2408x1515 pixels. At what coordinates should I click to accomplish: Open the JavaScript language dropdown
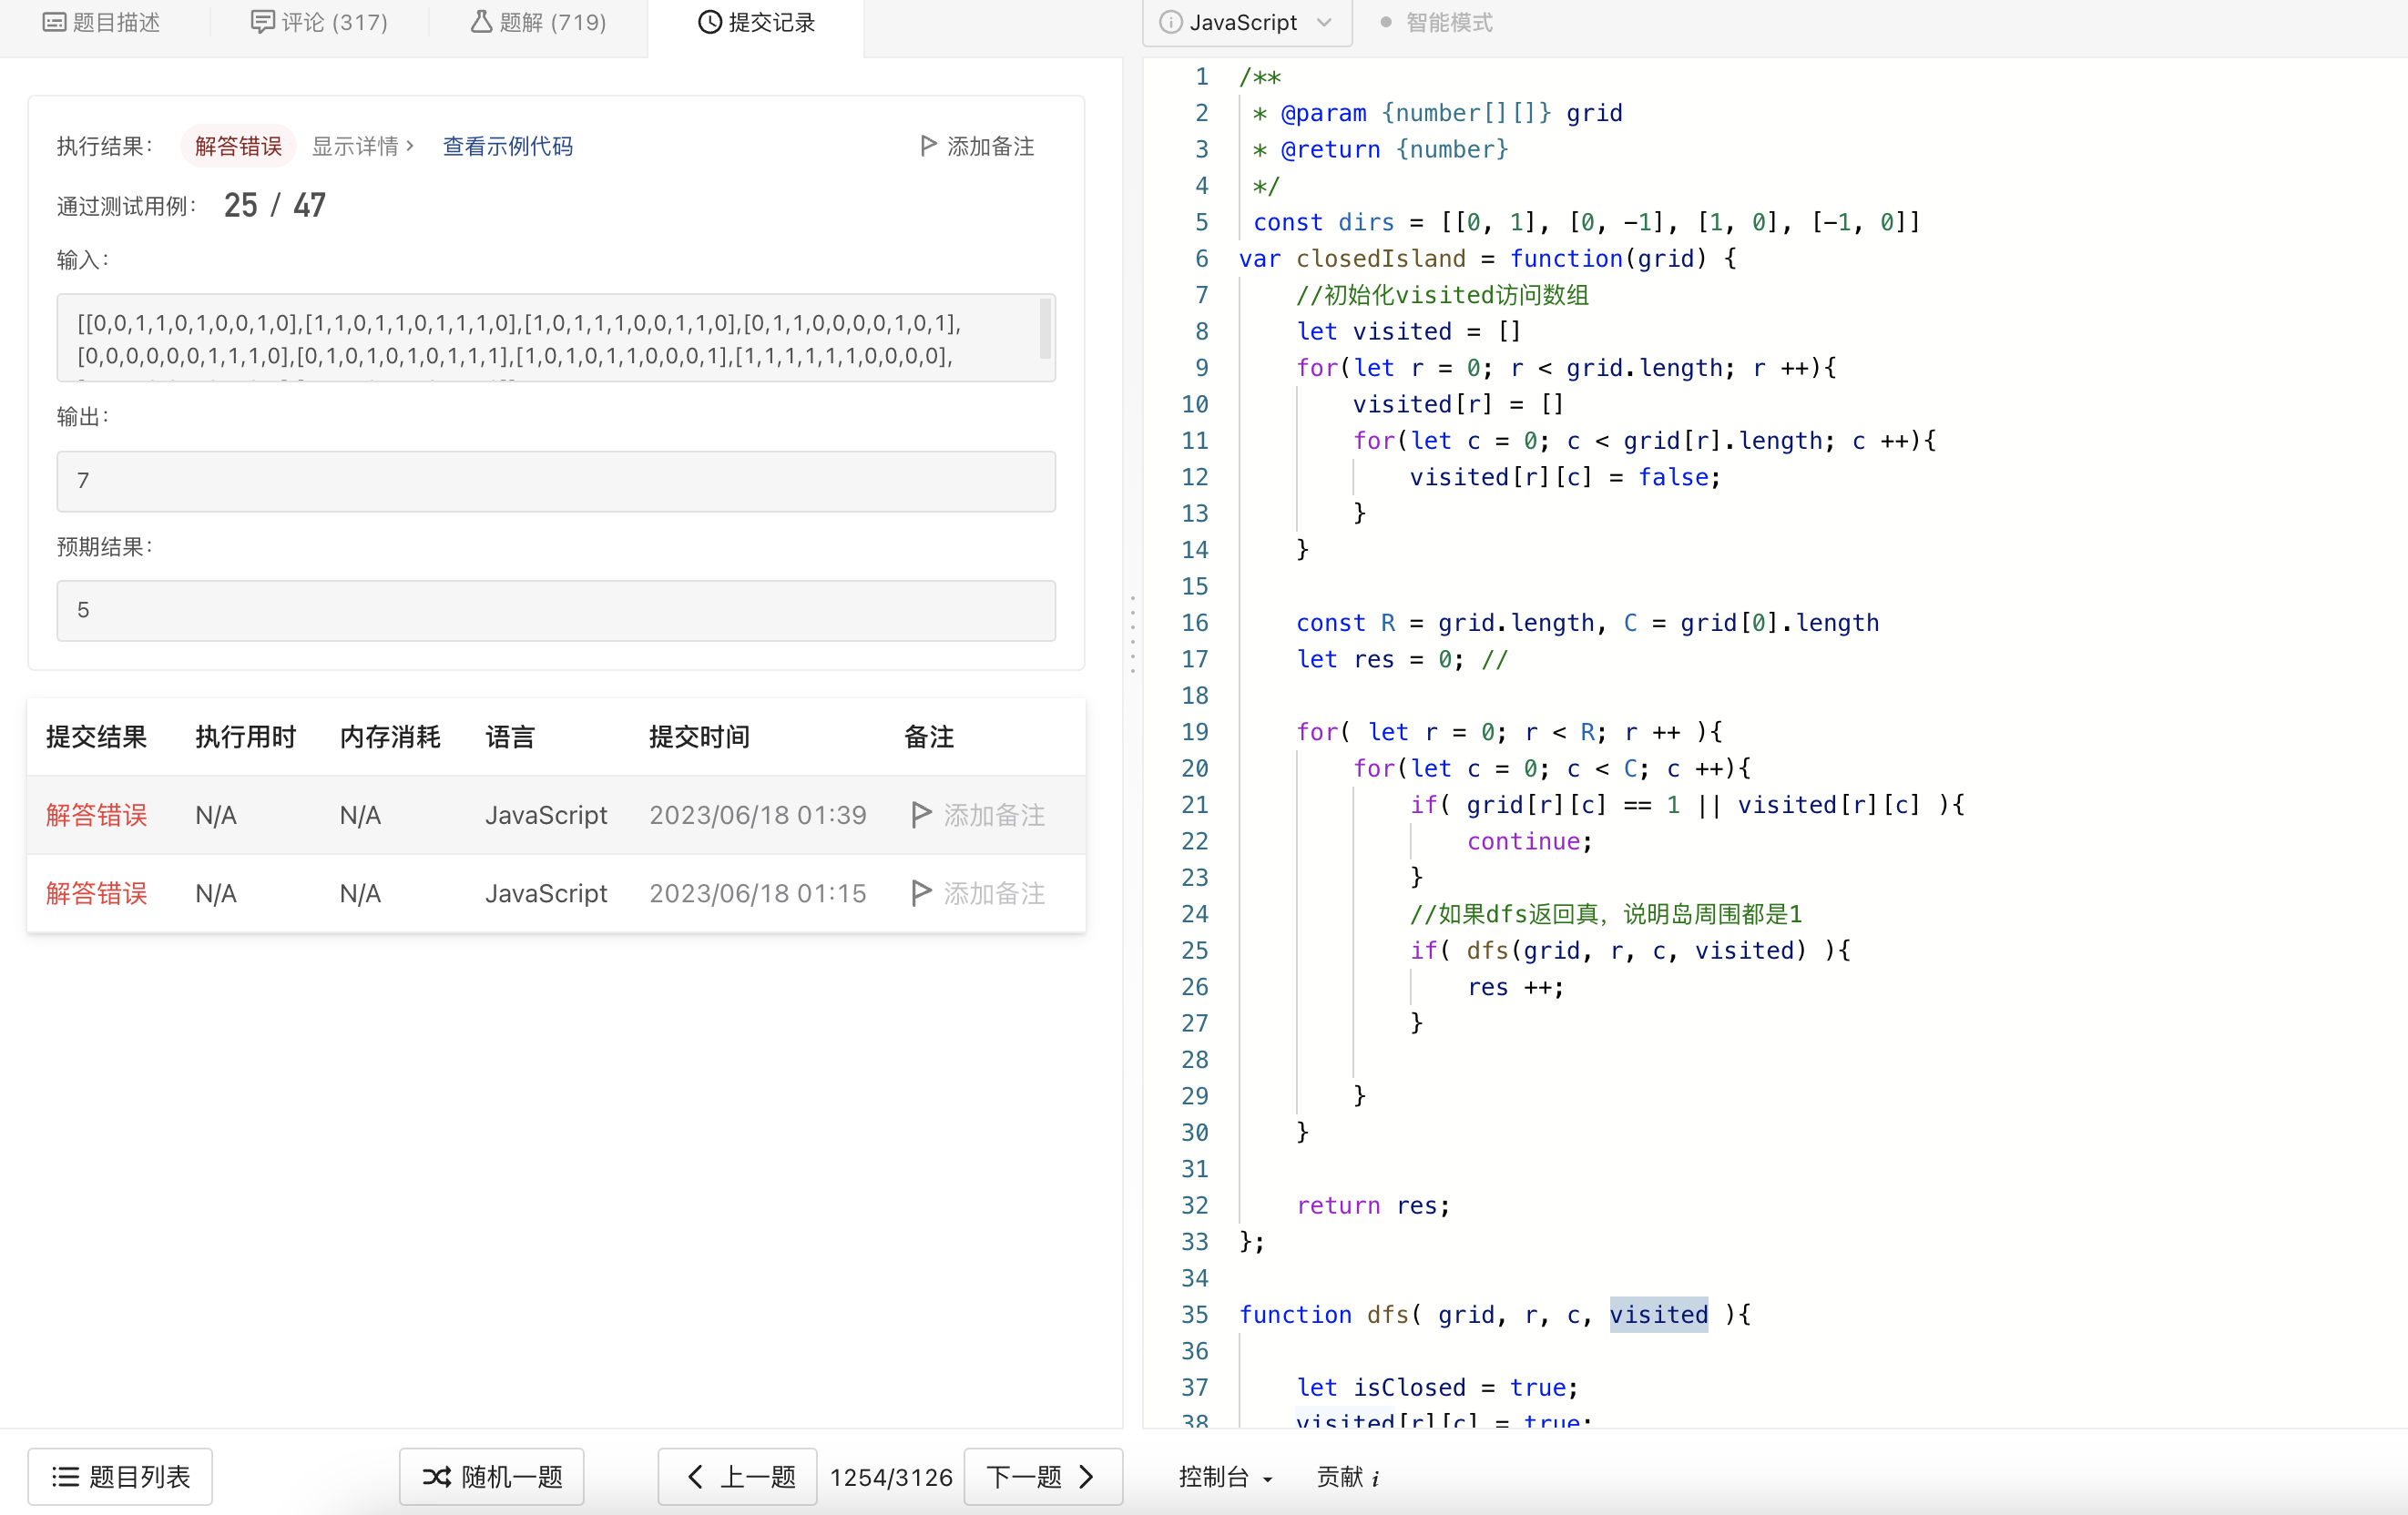tap(1247, 22)
